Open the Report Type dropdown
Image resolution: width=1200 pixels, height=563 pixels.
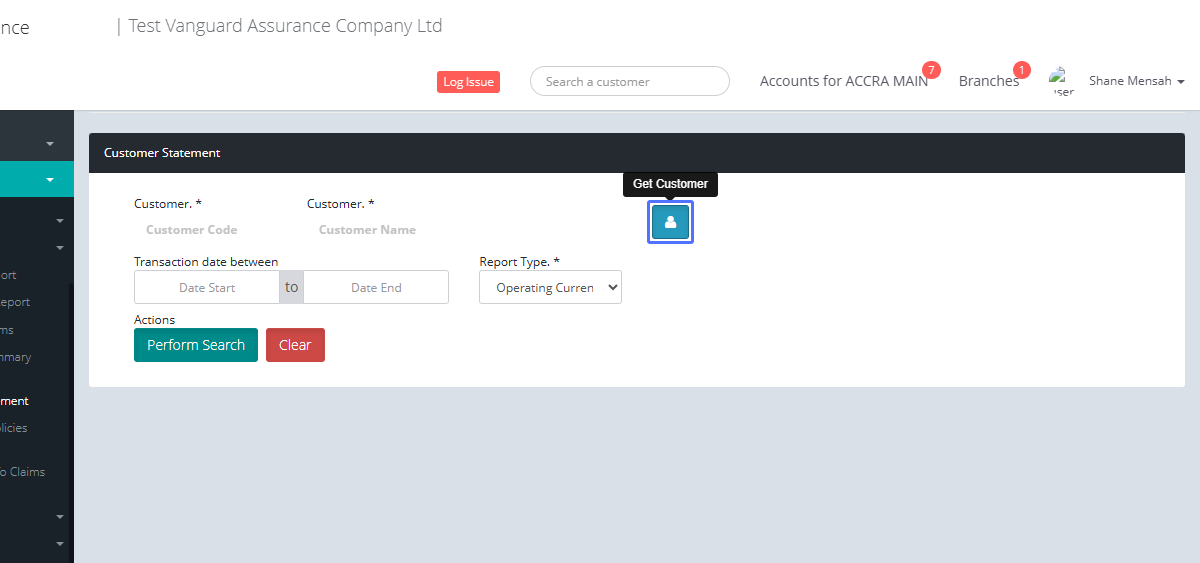[550, 288]
